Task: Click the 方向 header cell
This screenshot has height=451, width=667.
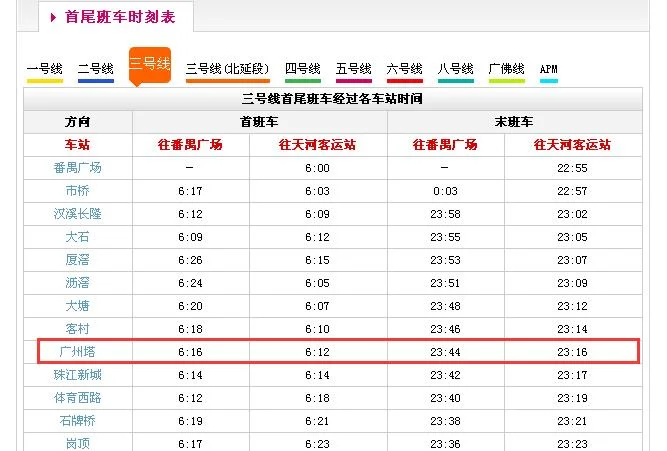Action: (77, 122)
